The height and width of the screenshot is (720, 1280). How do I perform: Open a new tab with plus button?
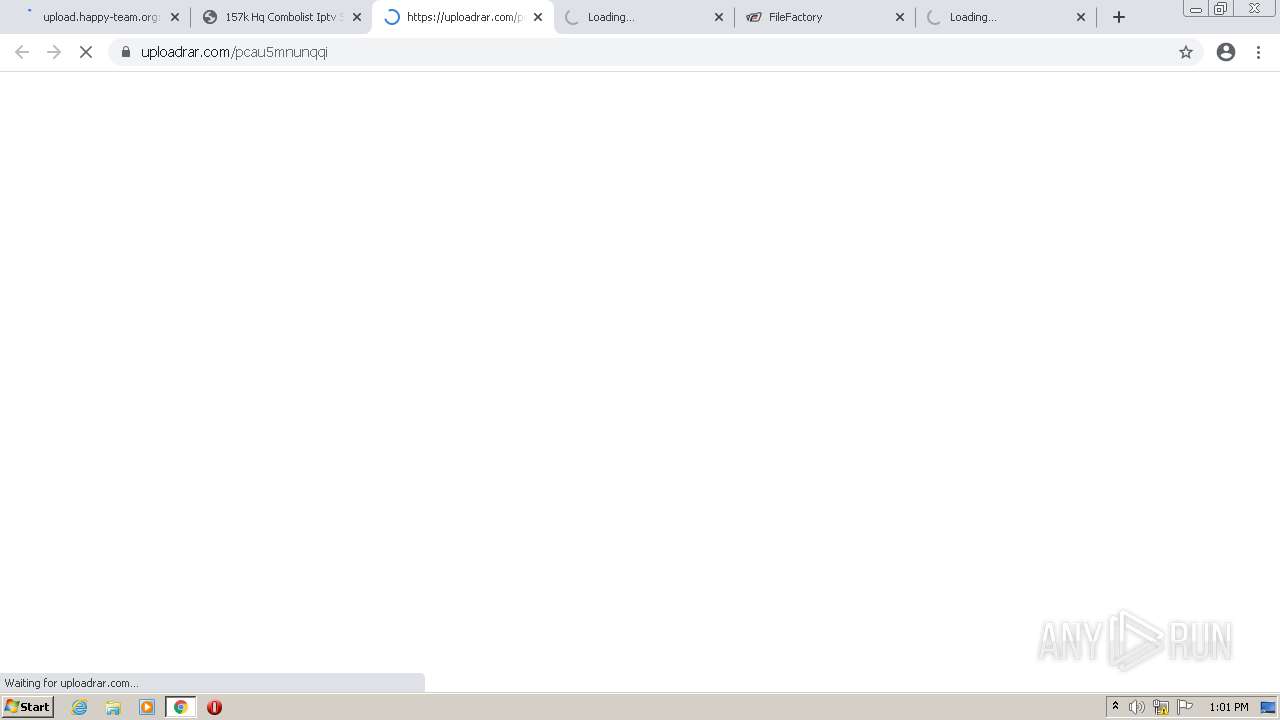pyautogui.click(x=1119, y=17)
